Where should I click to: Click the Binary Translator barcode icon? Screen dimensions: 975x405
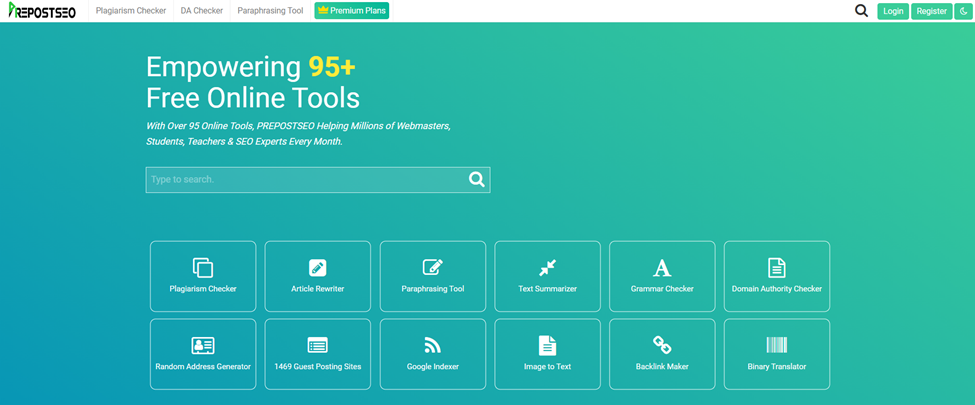(x=777, y=345)
